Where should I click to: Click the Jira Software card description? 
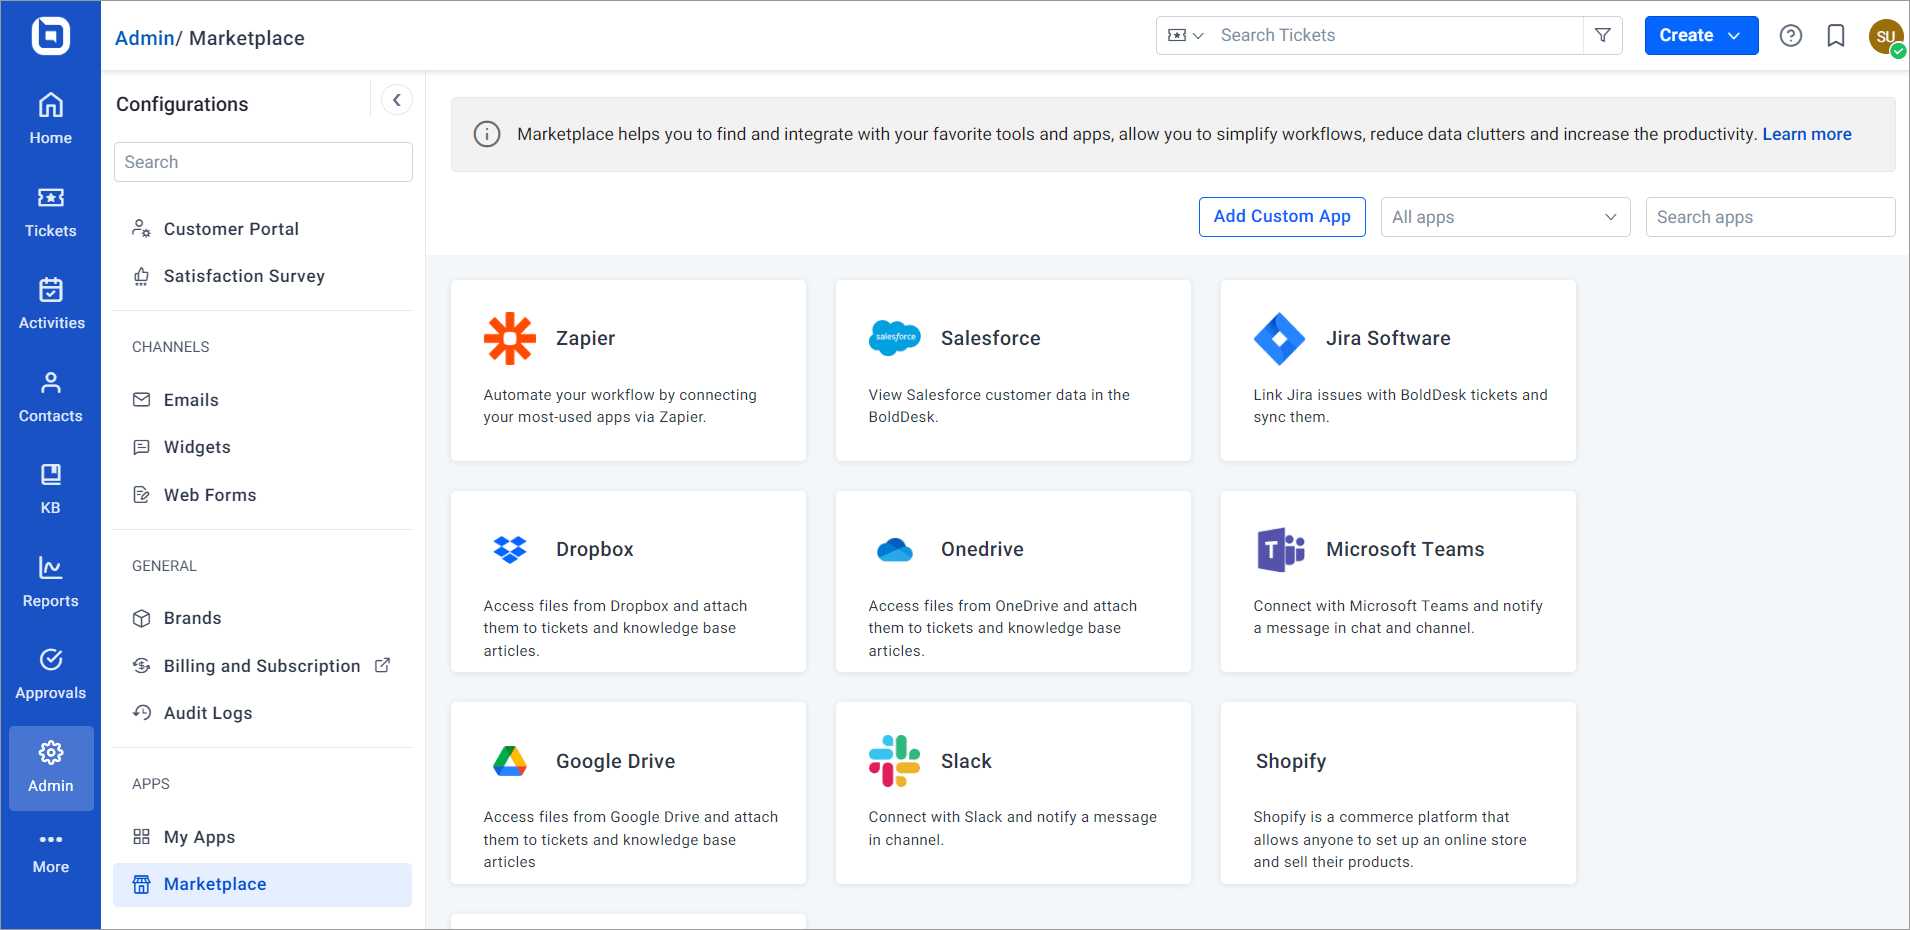[x=1400, y=406]
